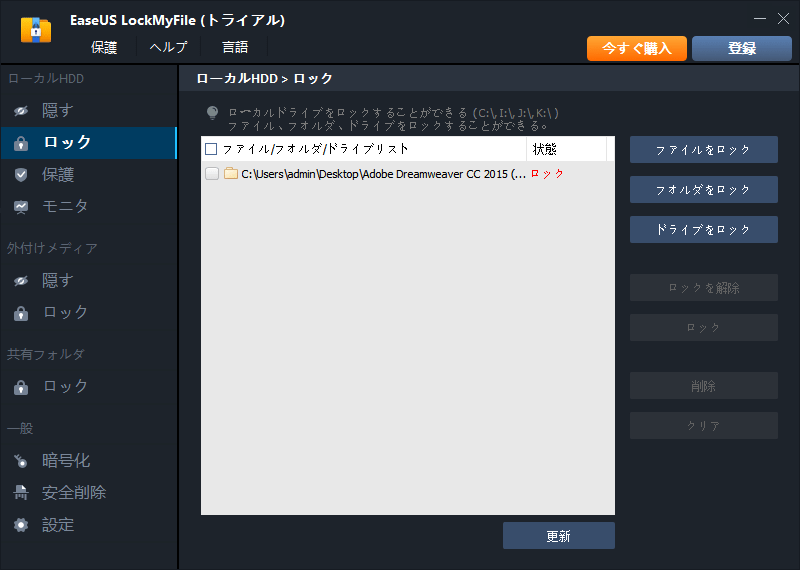Click the ファイルをロック button
Screen dimensions: 800x570
click(704, 150)
